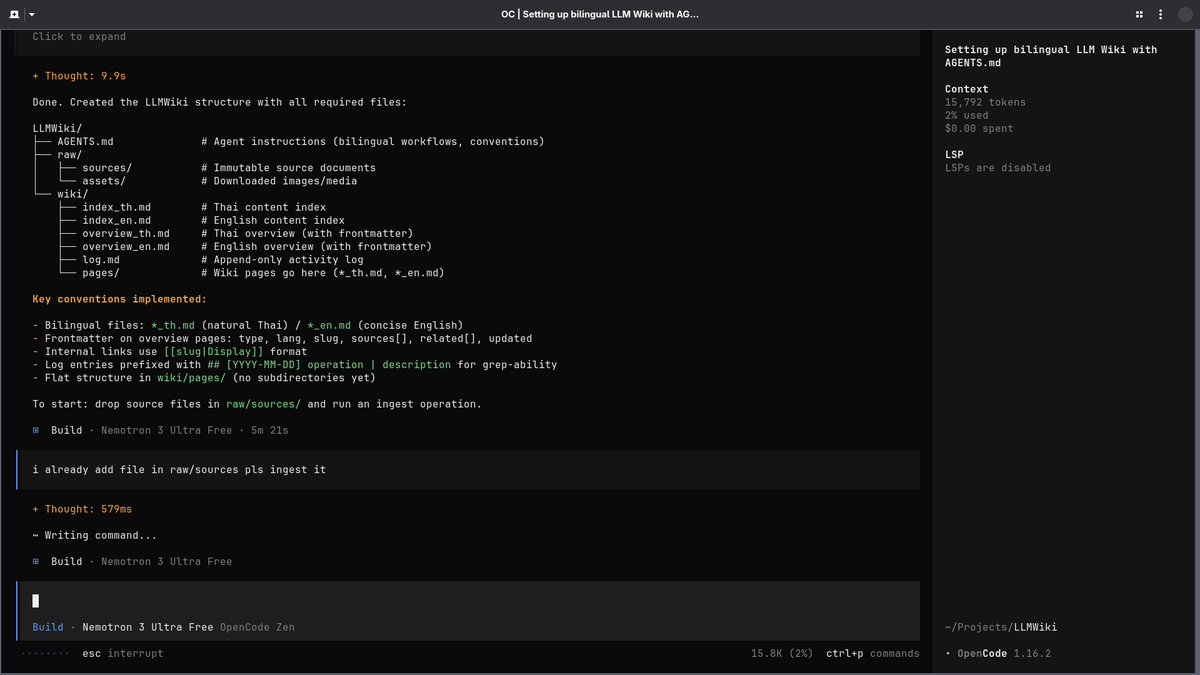Click the green '## [YYYY-MM-DD] operation | description' text

click(329, 365)
